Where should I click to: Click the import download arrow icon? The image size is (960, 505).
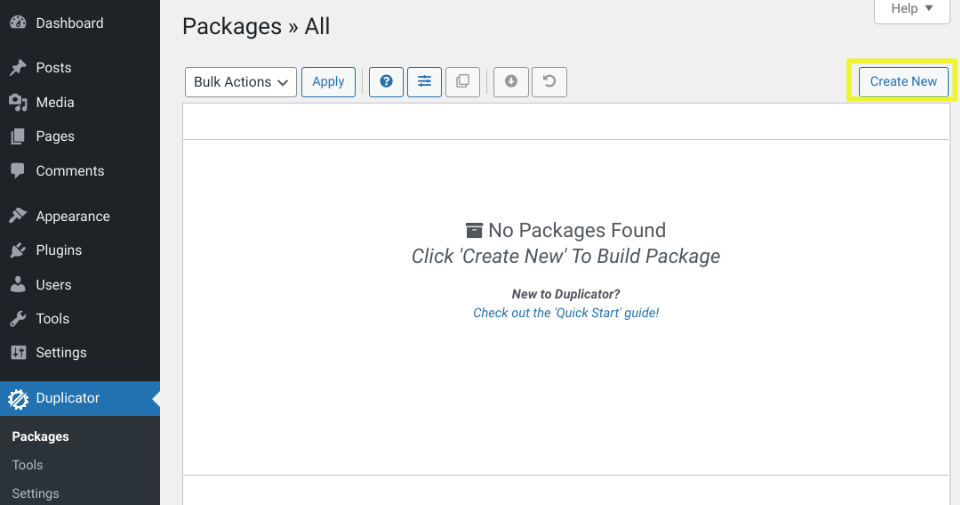tap(511, 82)
